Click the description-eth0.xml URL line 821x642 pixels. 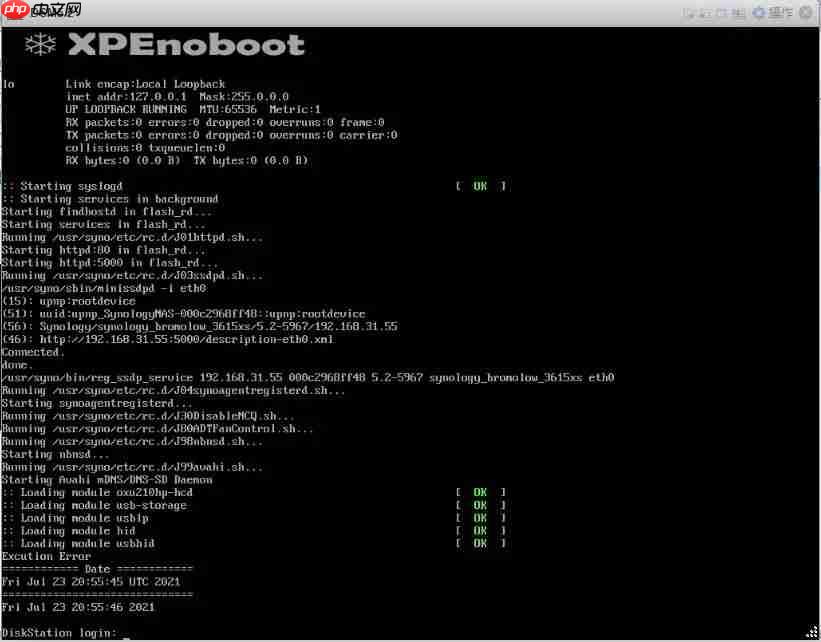pyautogui.click(x=167, y=339)
